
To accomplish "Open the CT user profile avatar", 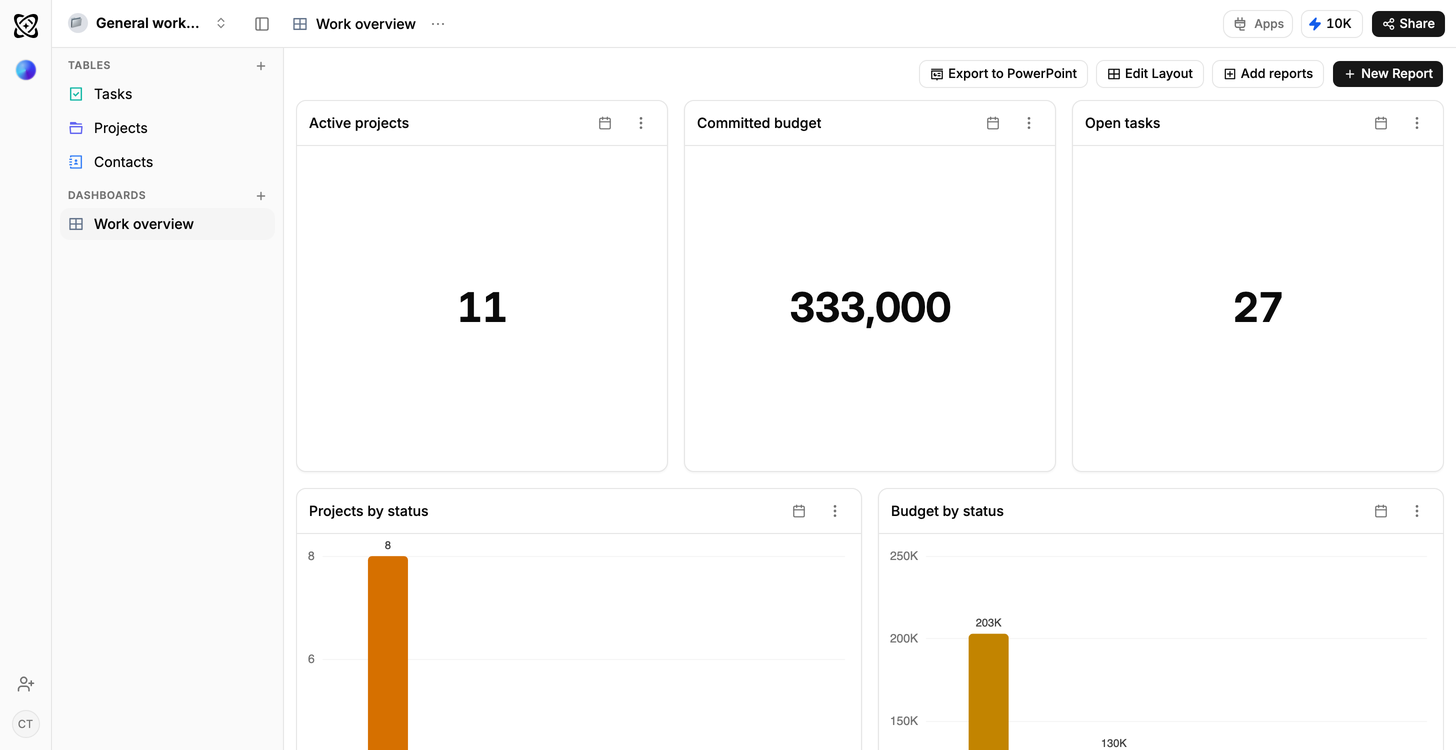I will 26,724.
